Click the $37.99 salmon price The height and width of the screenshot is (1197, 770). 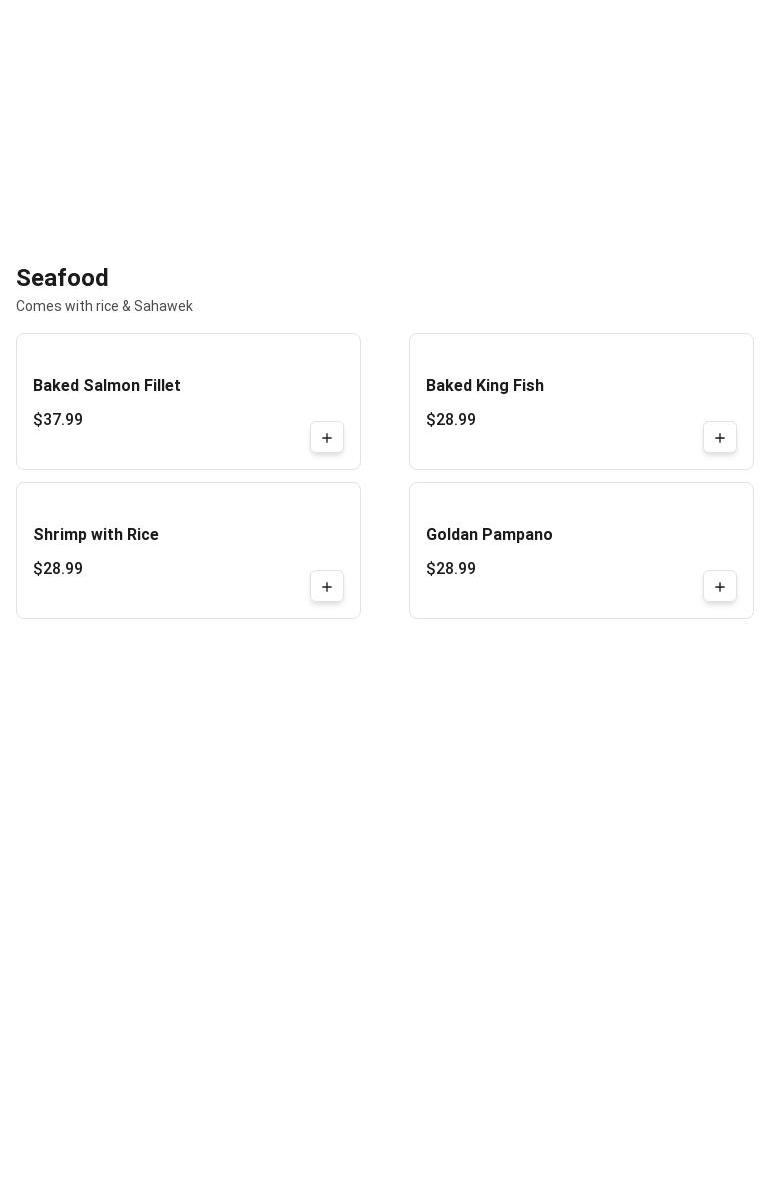tap(58, 420)
